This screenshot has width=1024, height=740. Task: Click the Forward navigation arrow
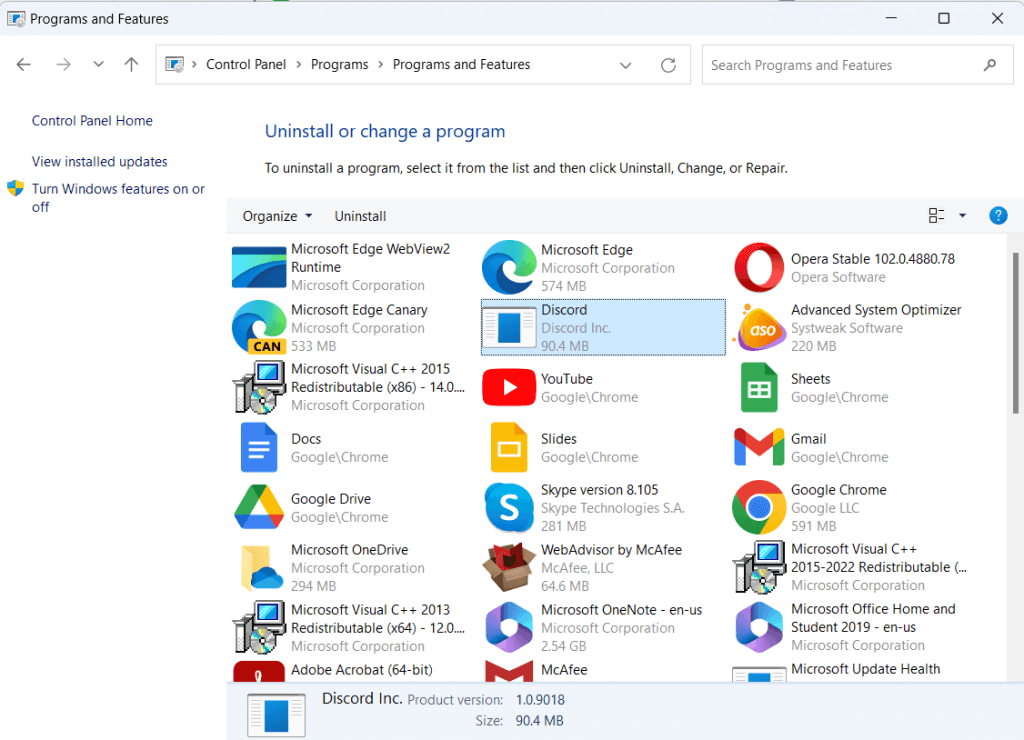point(63,64)
